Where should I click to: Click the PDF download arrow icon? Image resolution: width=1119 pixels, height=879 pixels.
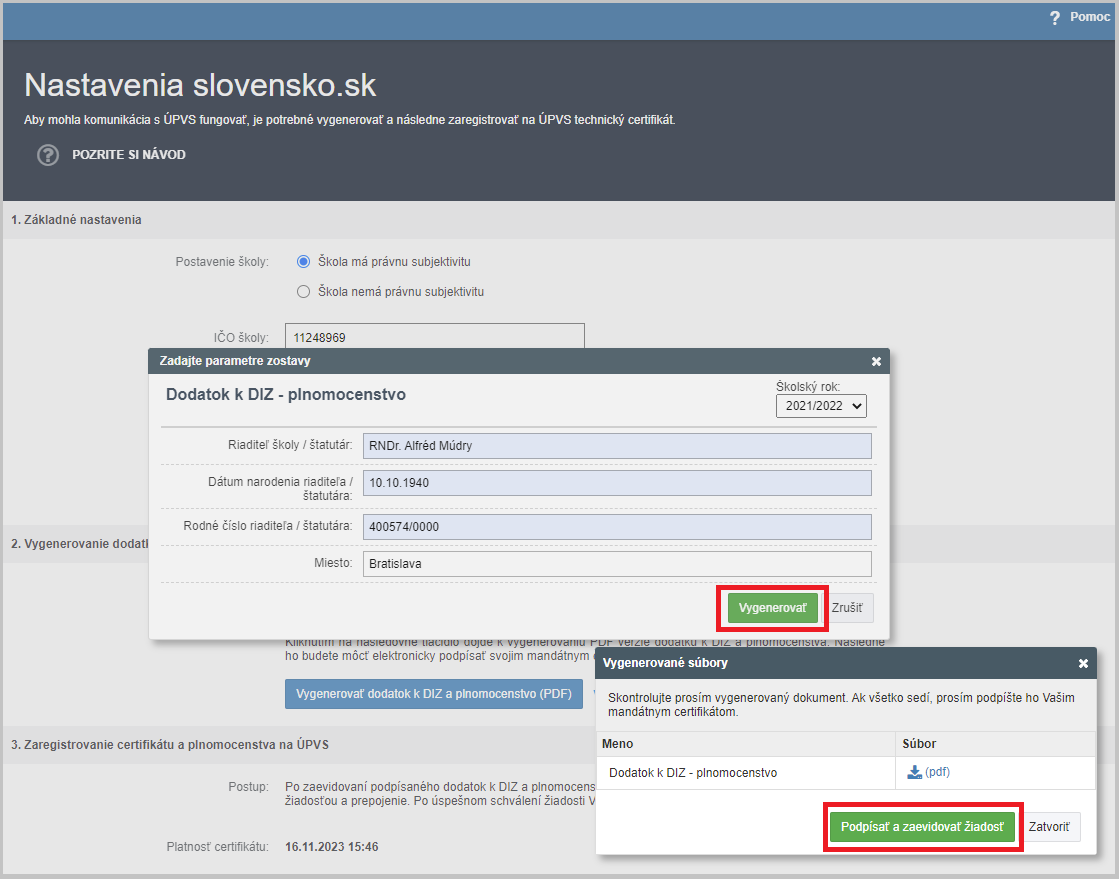(x=913, y=772)
